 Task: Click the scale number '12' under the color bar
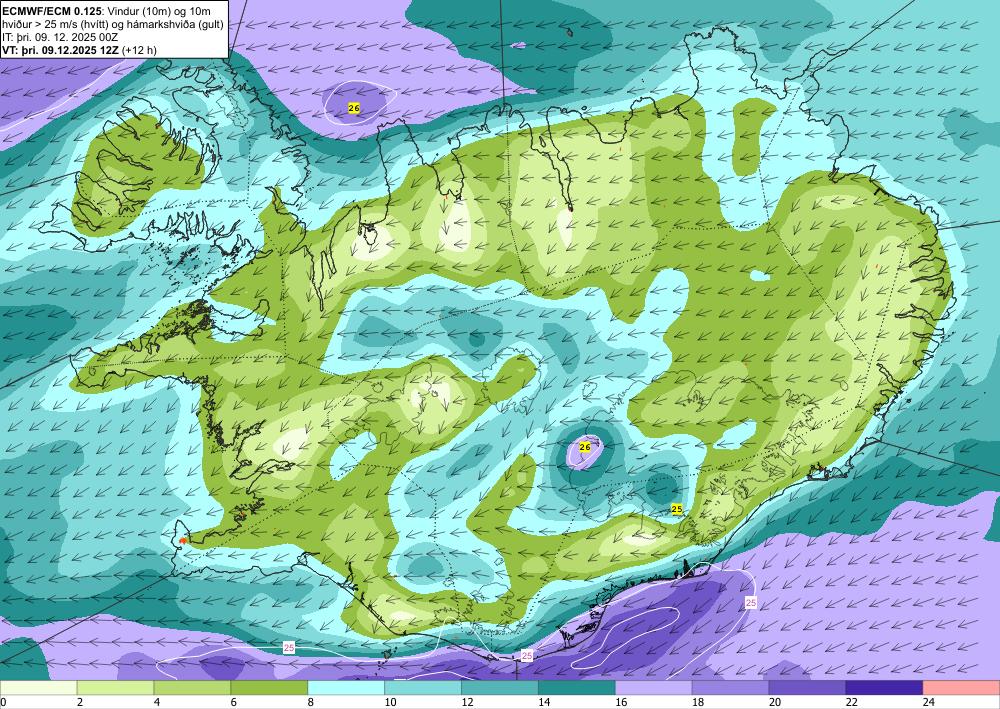tap(467, 702)
